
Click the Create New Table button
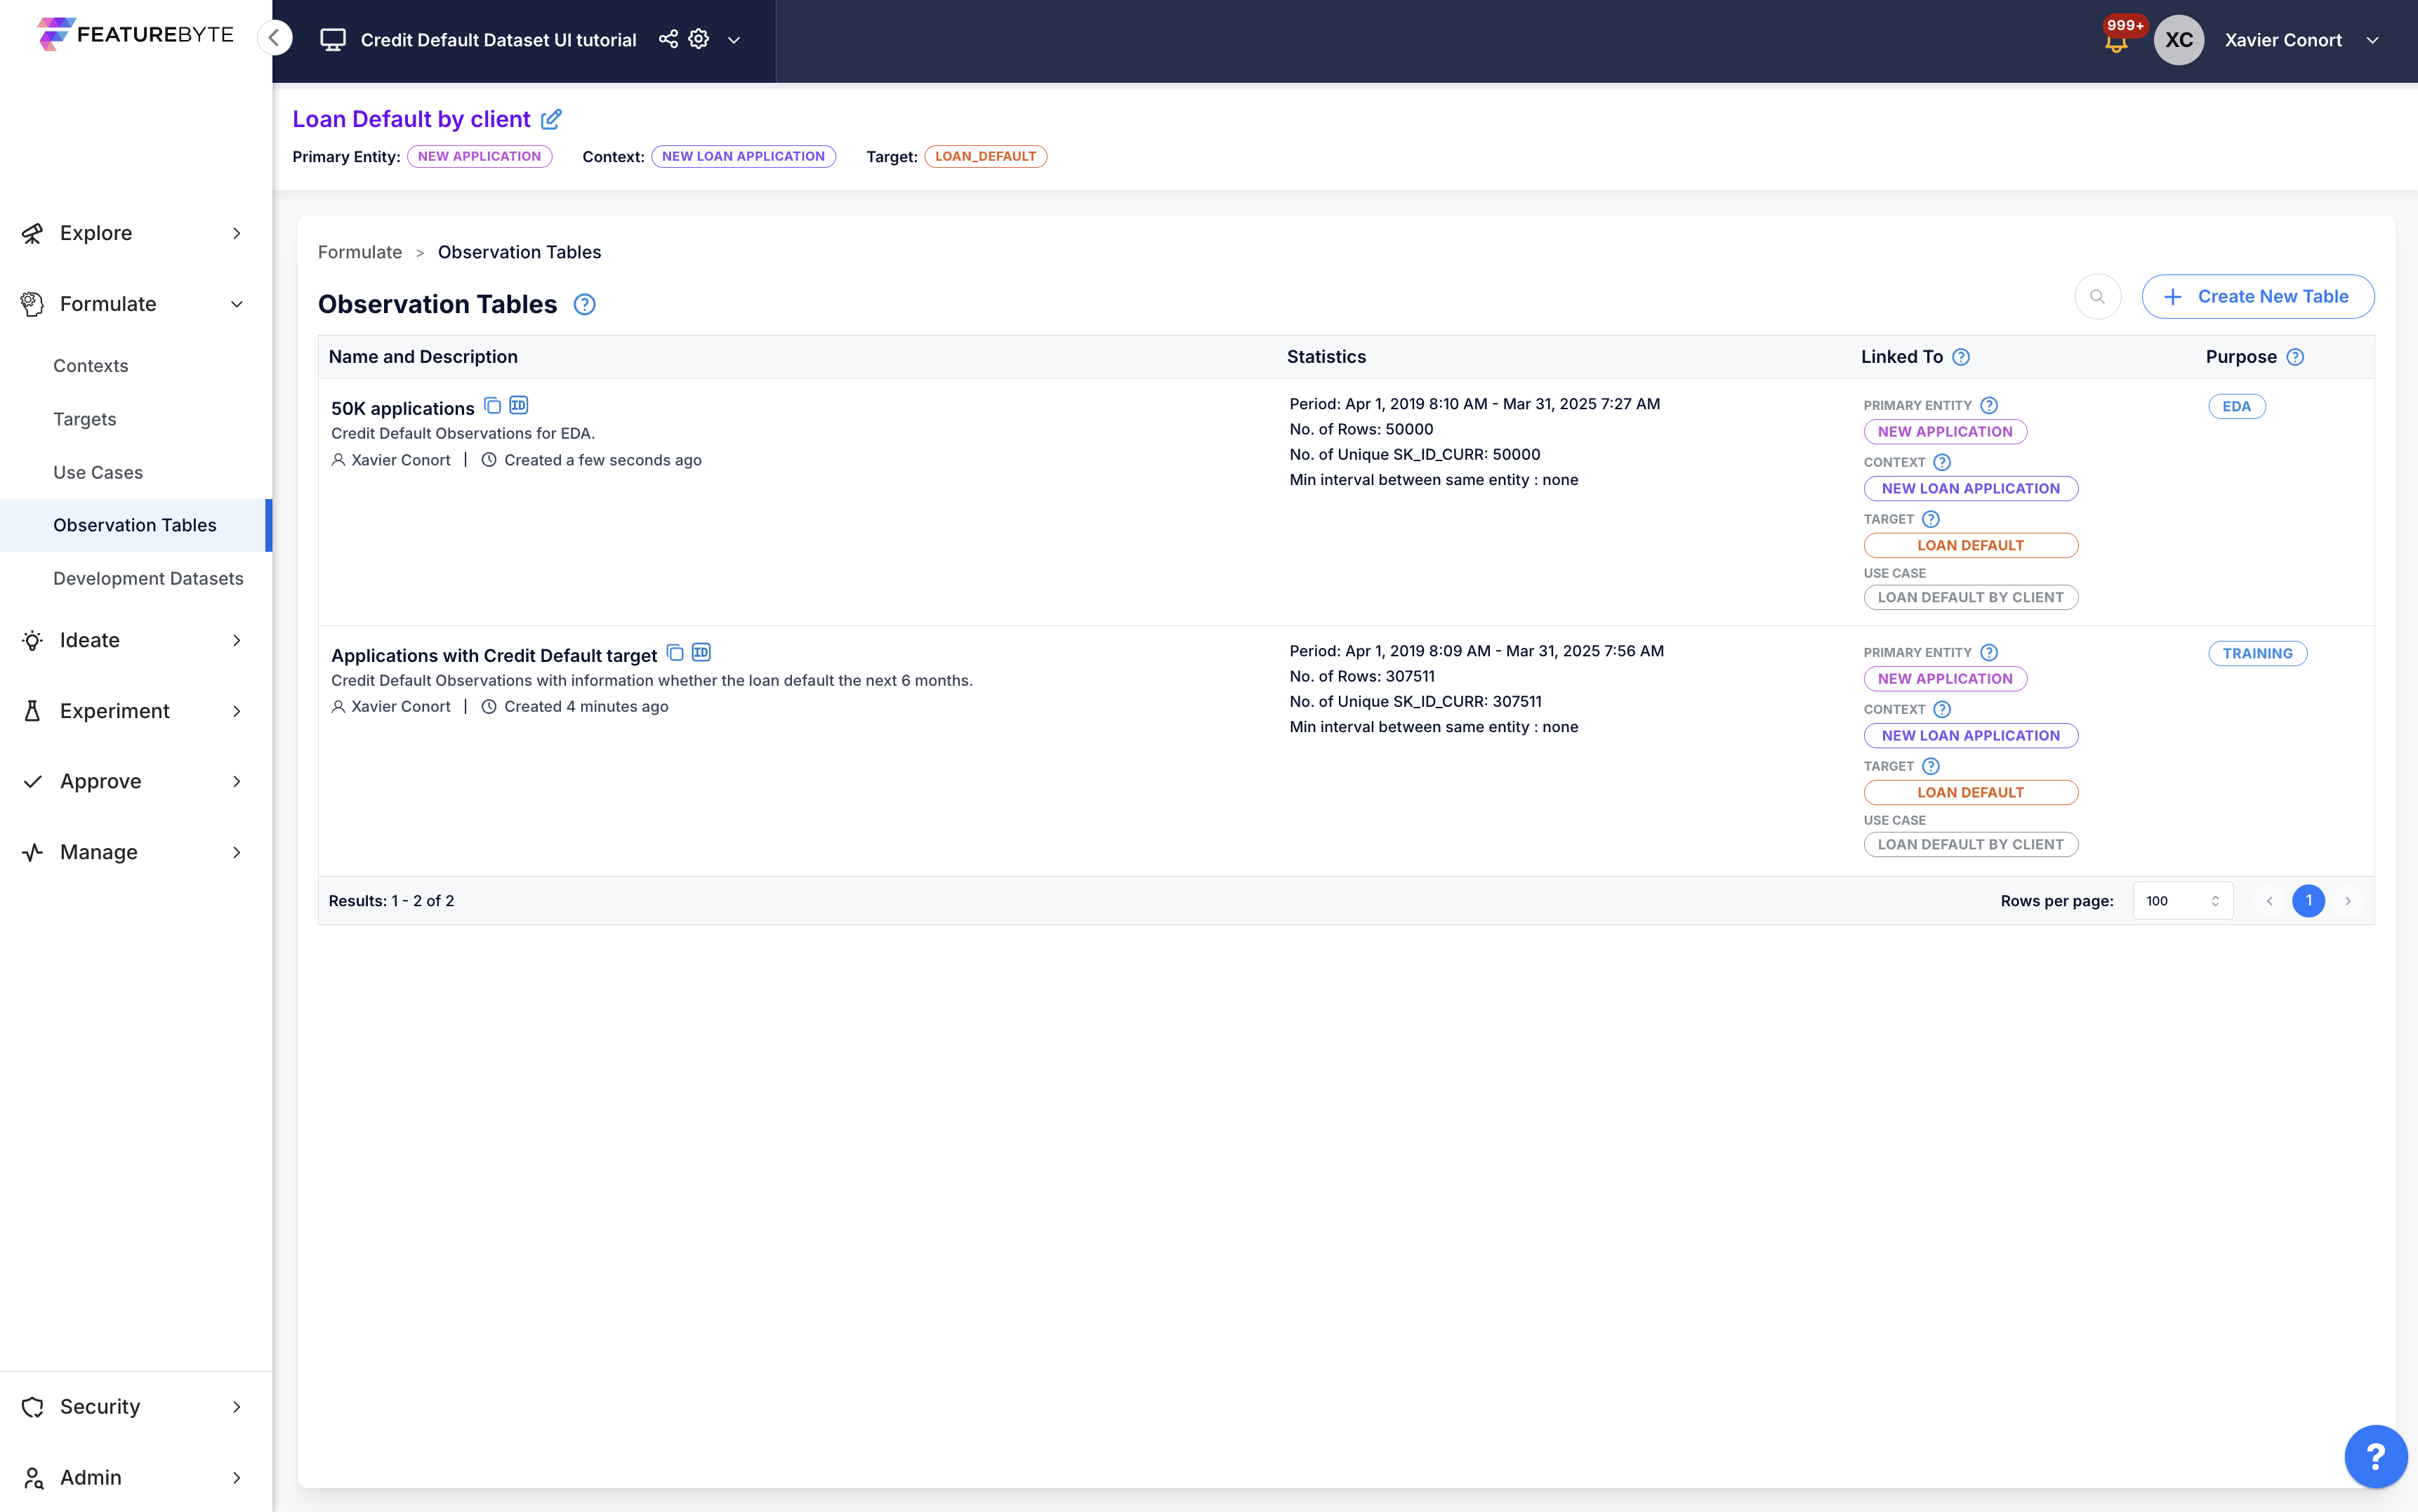tap(2257, 297)
